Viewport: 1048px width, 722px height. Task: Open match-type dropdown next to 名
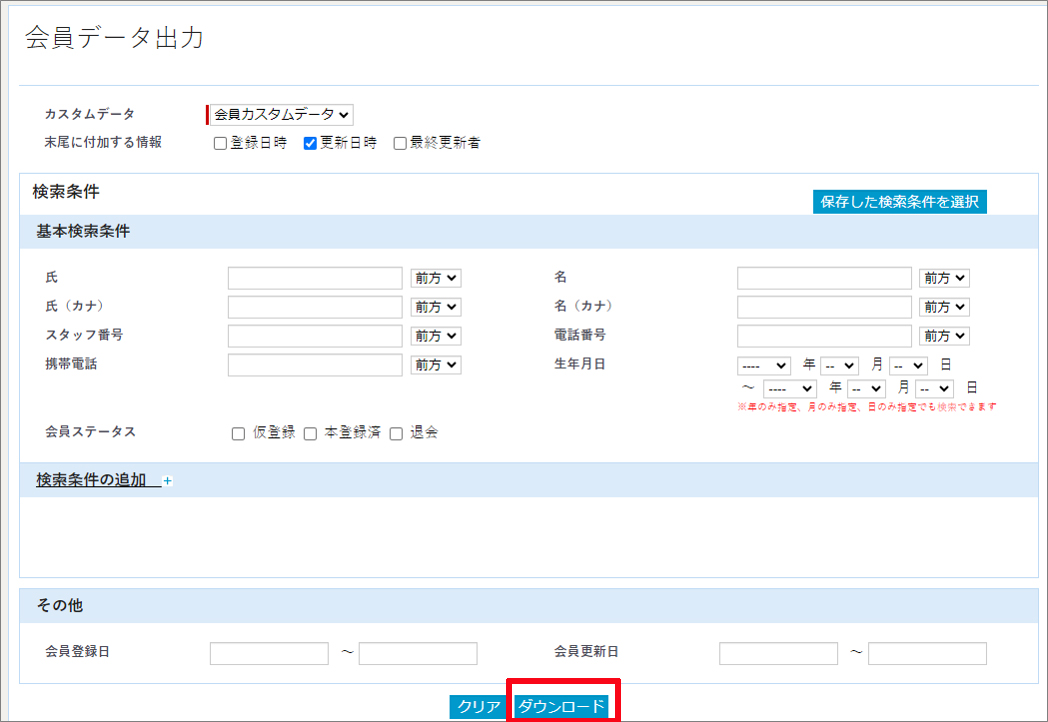tap(944, 278)
